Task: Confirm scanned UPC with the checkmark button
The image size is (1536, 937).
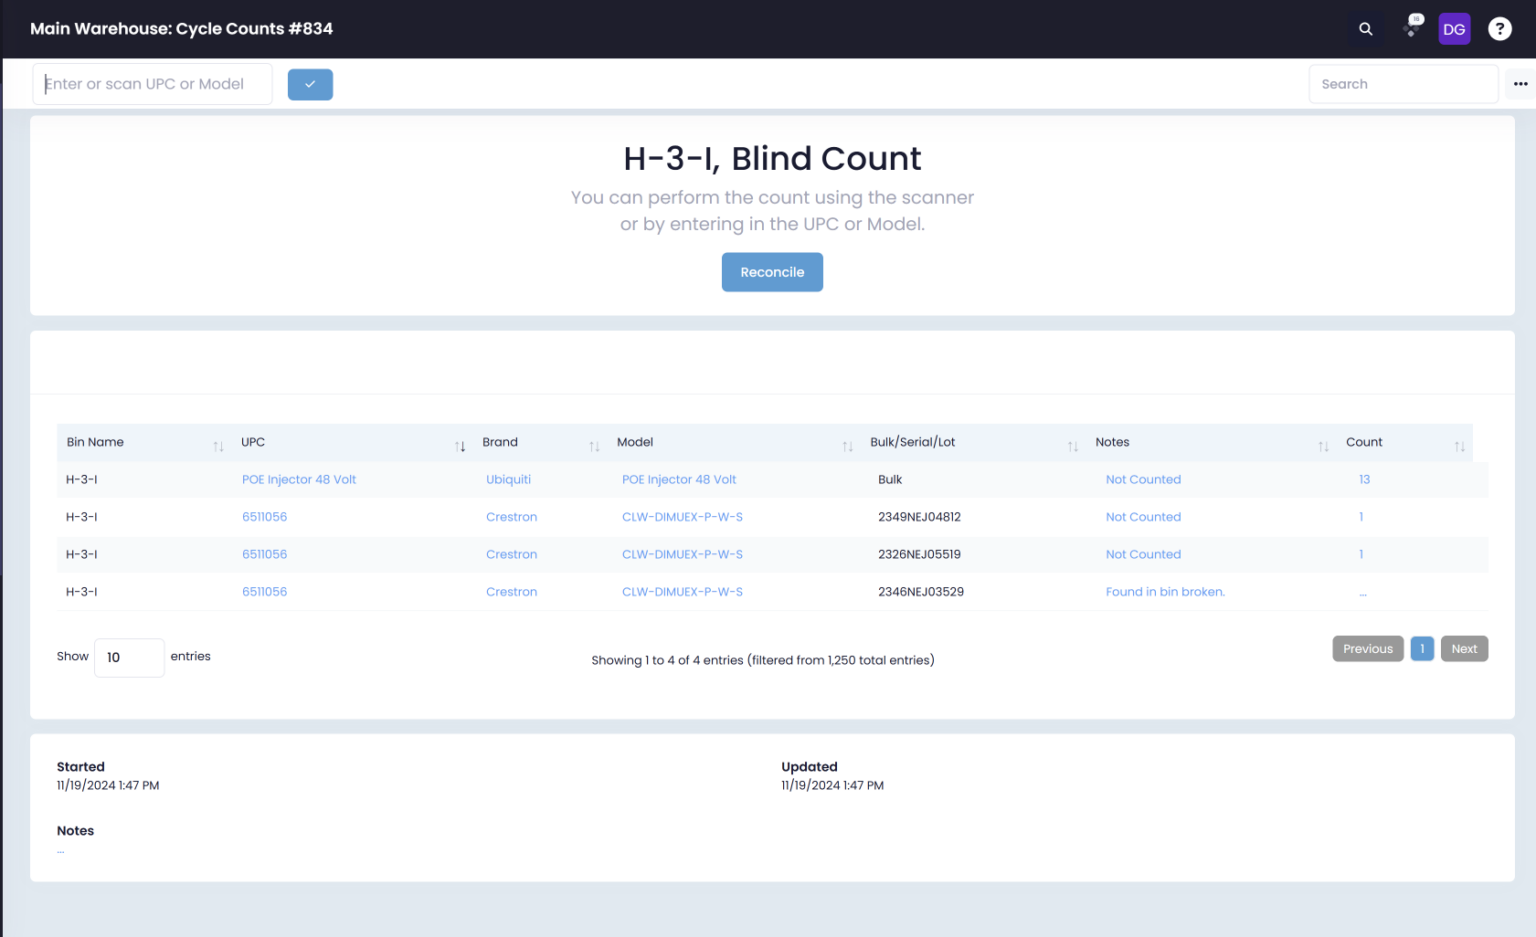Action: 310,84
